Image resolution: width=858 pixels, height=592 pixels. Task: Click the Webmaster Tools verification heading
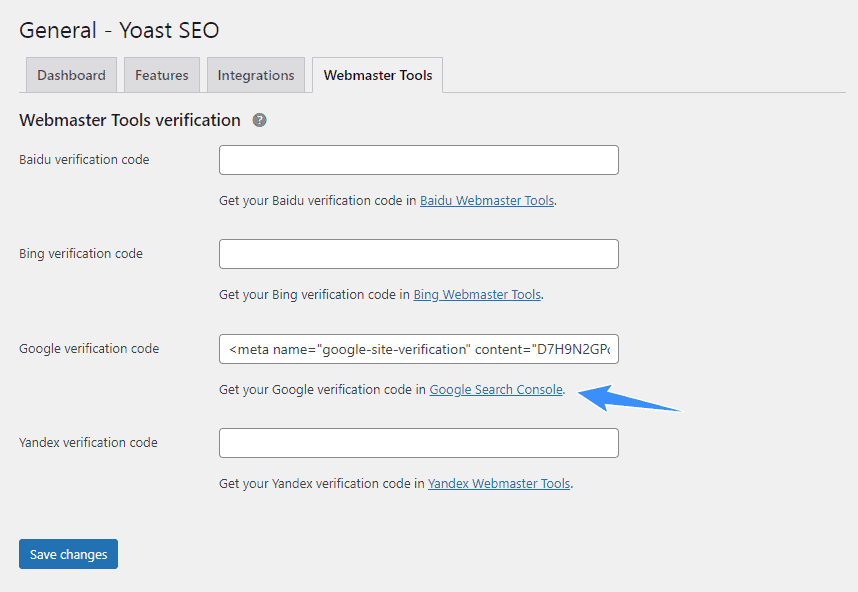click(130, 120)
